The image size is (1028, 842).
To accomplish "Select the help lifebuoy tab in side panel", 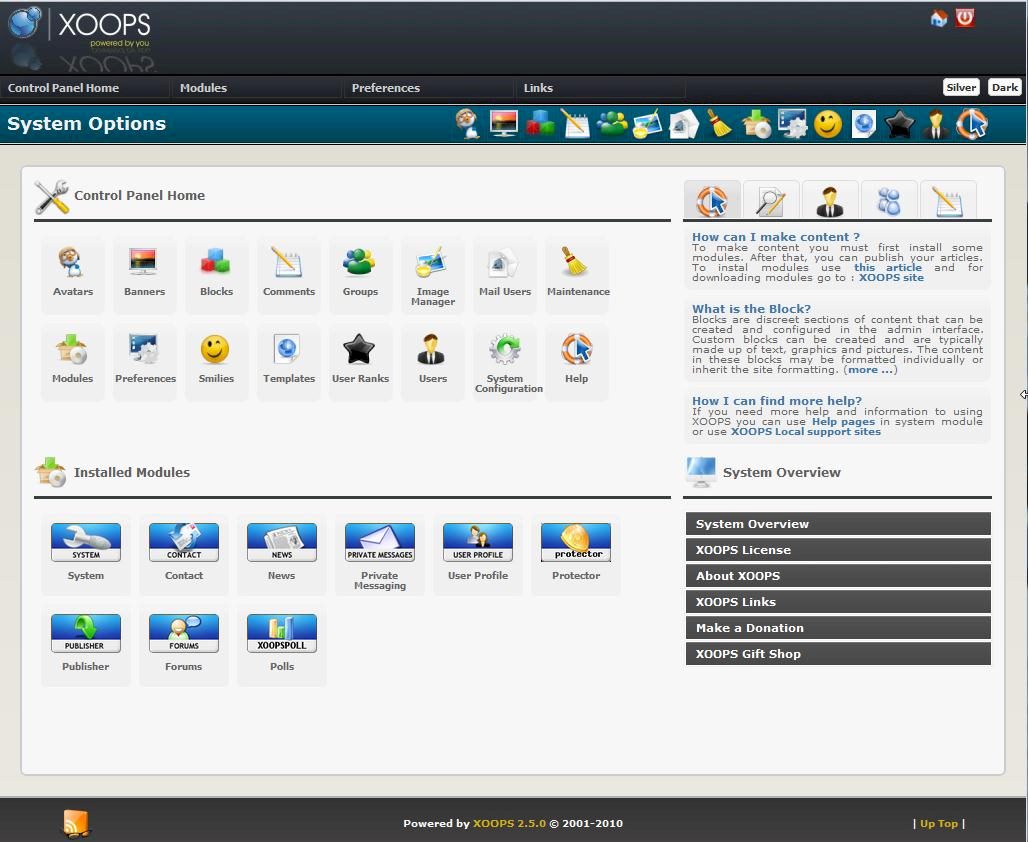I will pyautogui.click(x=712, y=201).
